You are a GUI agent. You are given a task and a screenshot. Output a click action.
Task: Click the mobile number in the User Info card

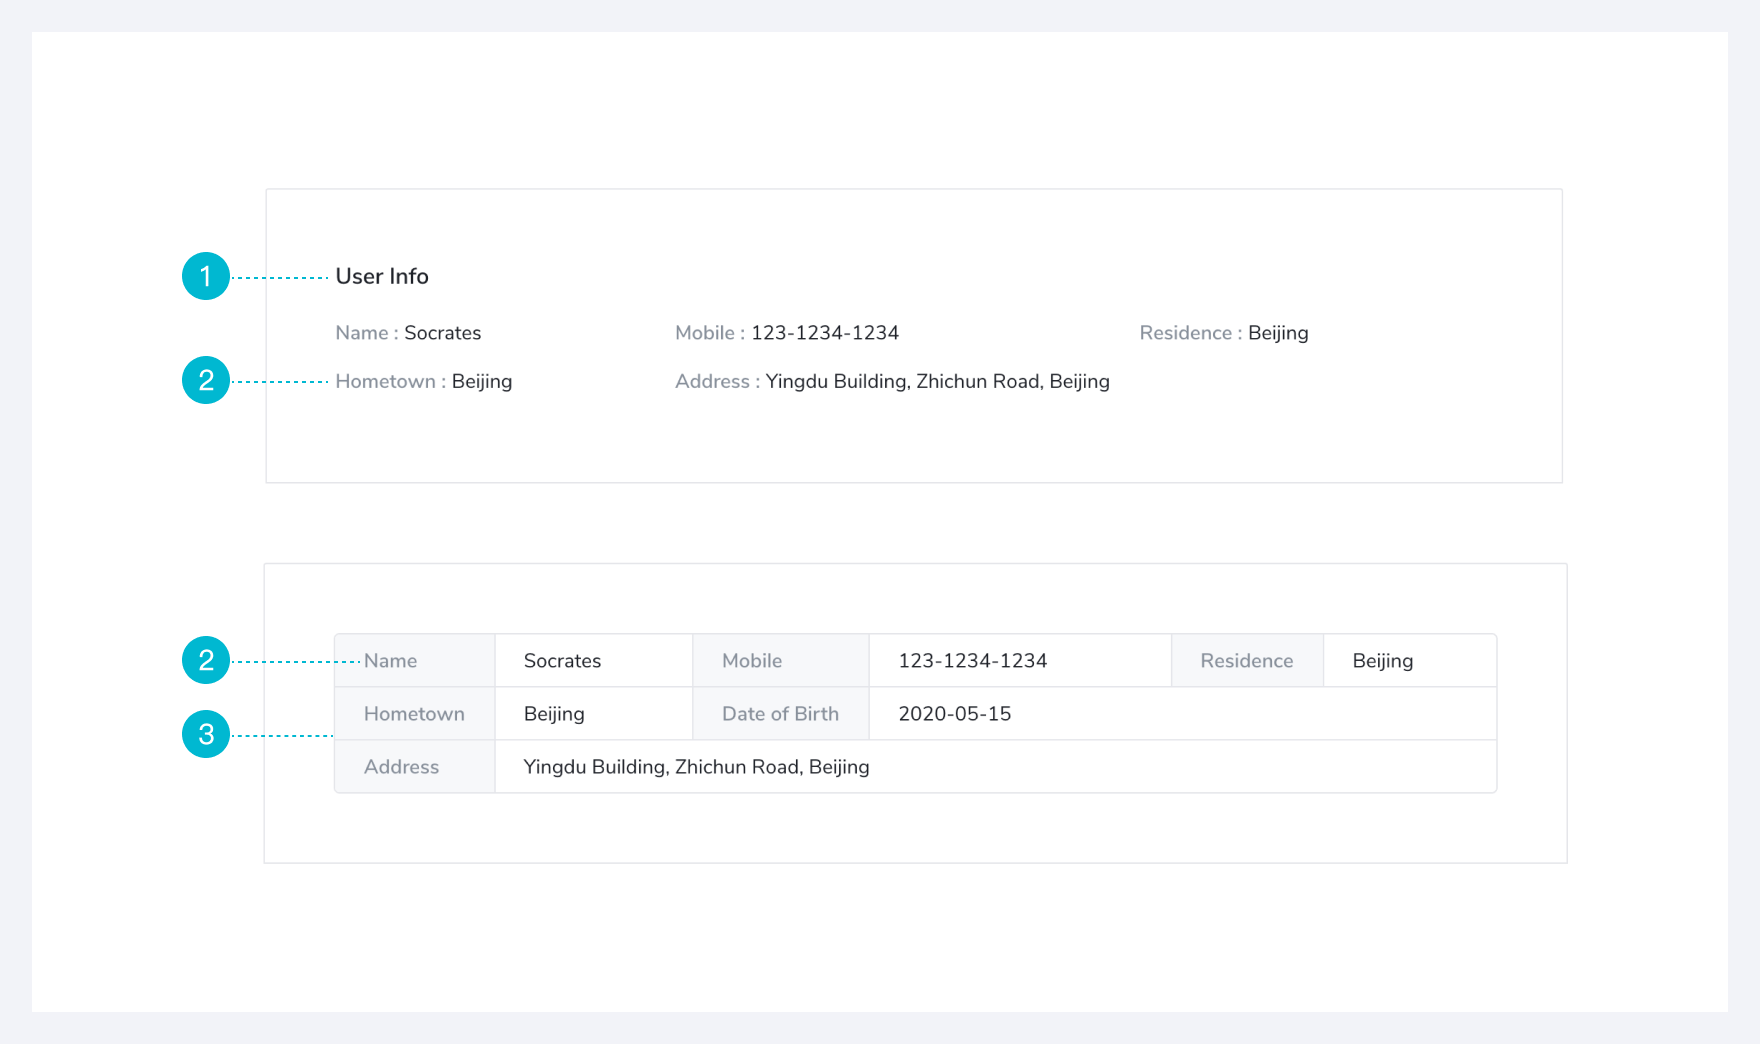tap(824, 333)
